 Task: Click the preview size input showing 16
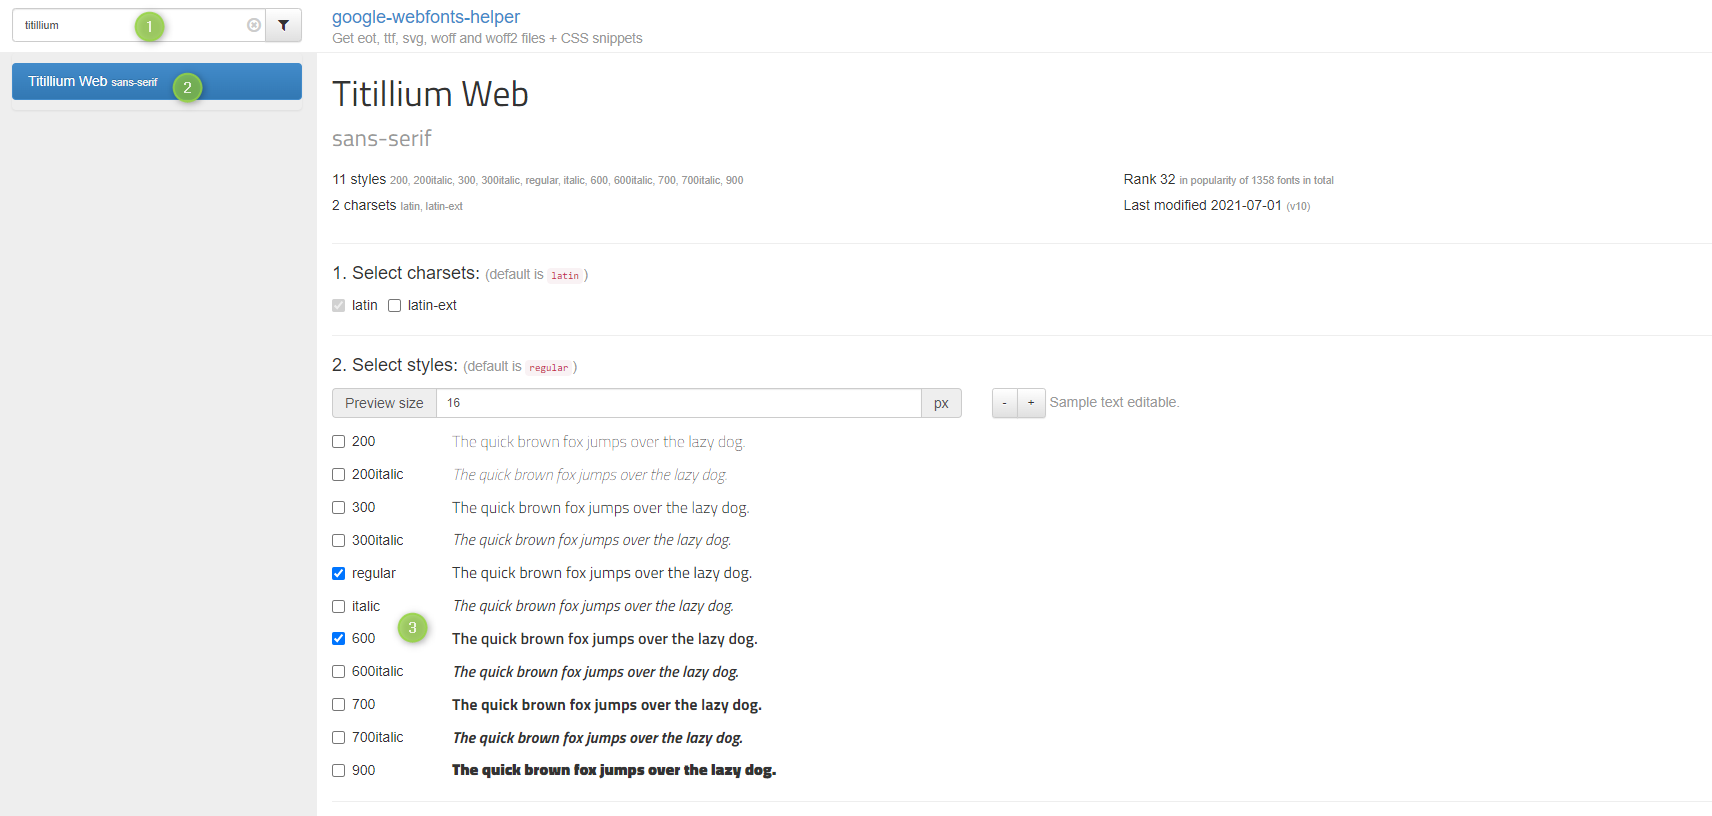[679, 403]
